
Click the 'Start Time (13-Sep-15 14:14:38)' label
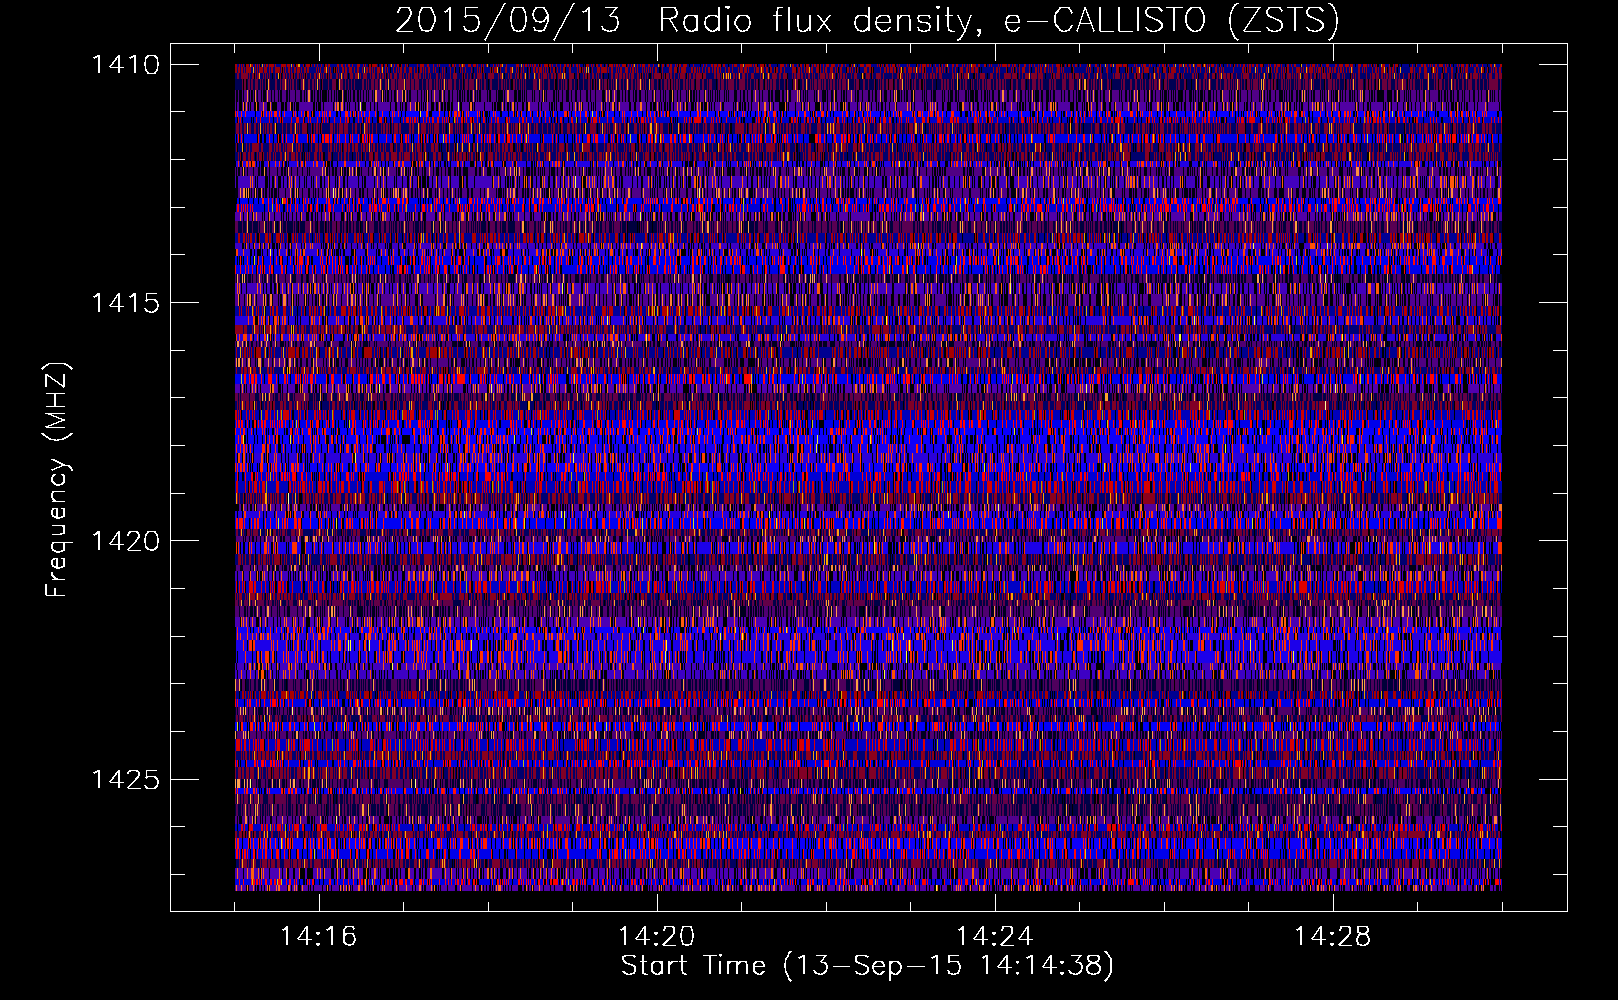(867, 966)
